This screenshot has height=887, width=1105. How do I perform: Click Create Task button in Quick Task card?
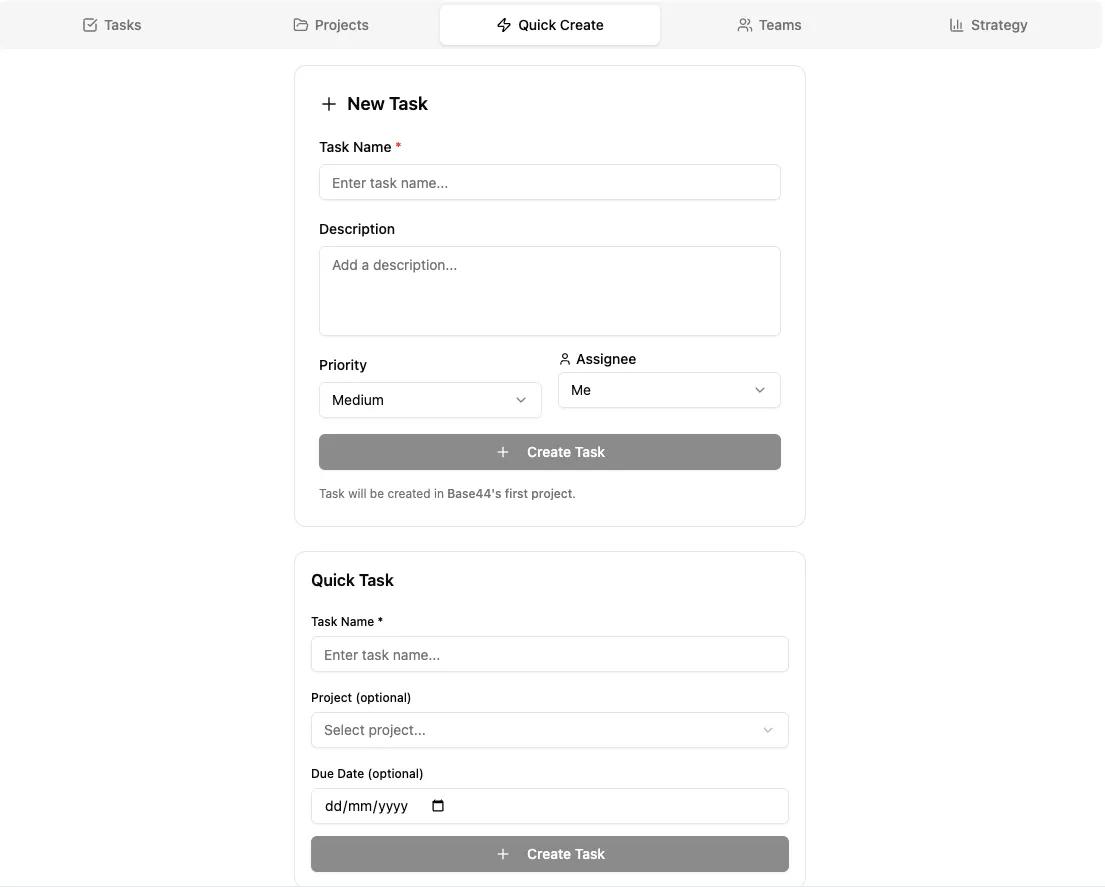pyautogui.click(x=550, y=854)
